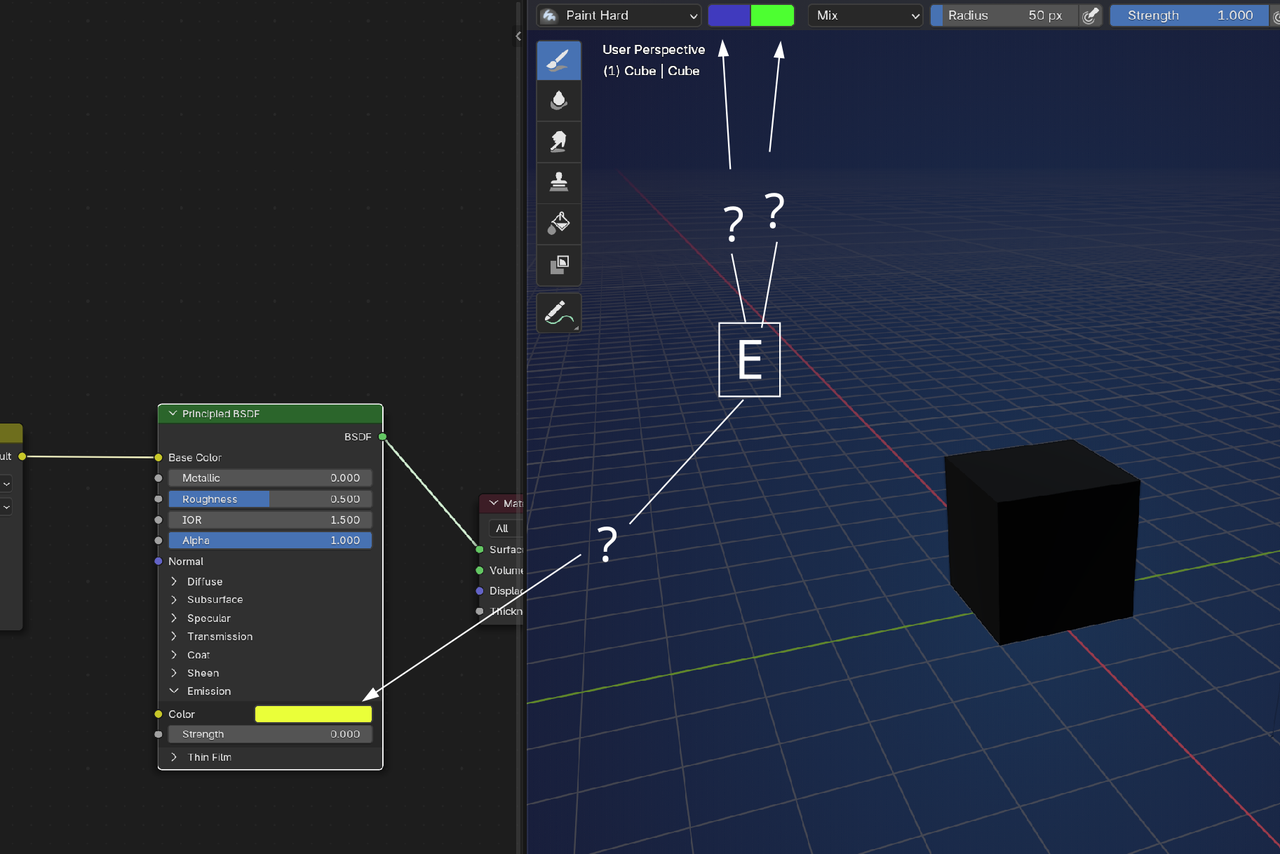This screenshot has width=1280, height=854.
Task: Click the blue primary brush color
Action: (729, 15)
